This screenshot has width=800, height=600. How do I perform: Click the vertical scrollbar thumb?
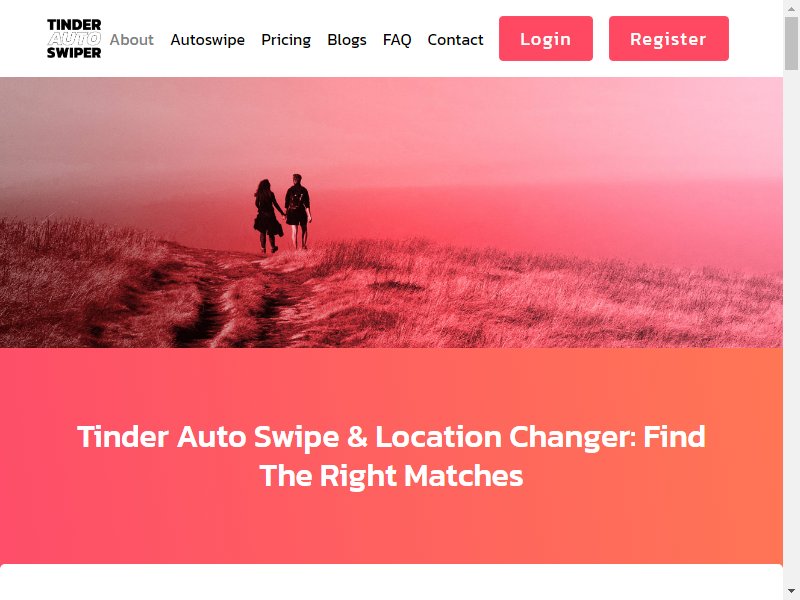coord(791,43)
